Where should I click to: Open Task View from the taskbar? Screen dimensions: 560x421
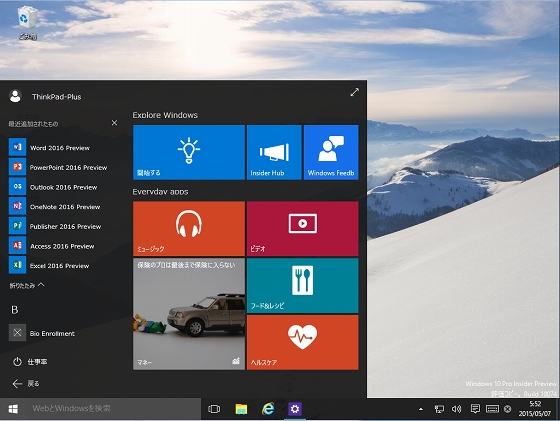click(x=214, y=409)
